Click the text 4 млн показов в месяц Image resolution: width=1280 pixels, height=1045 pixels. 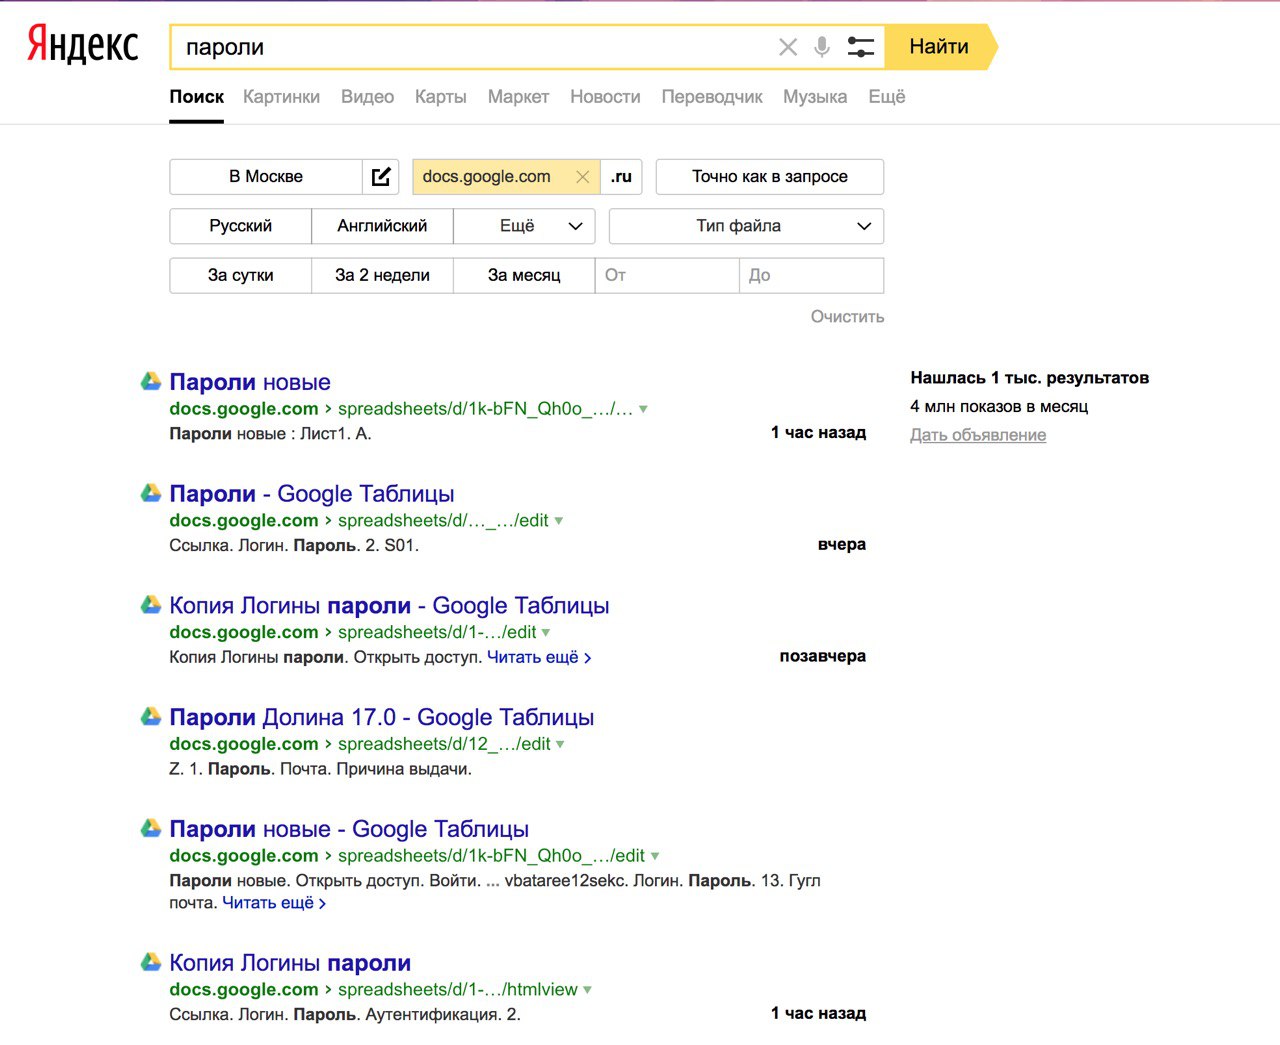click(999, 406)
